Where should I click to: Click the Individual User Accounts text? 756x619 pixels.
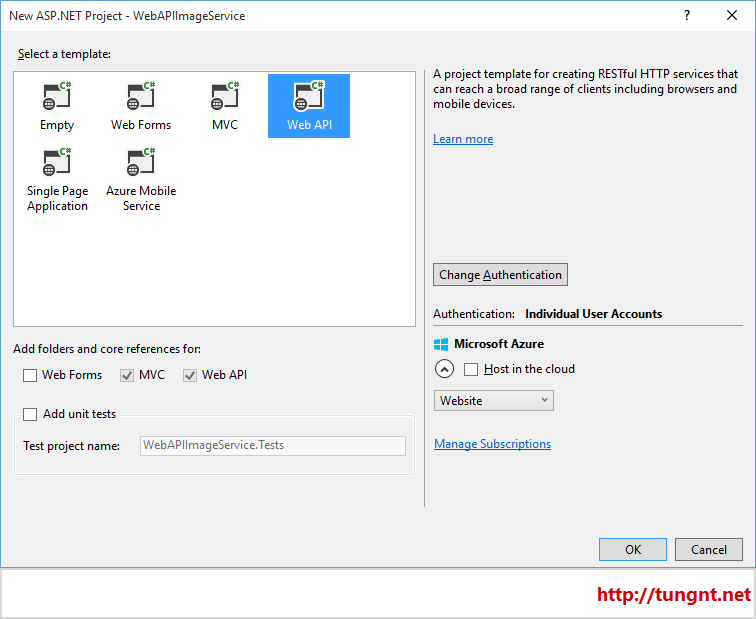point(594,314)
